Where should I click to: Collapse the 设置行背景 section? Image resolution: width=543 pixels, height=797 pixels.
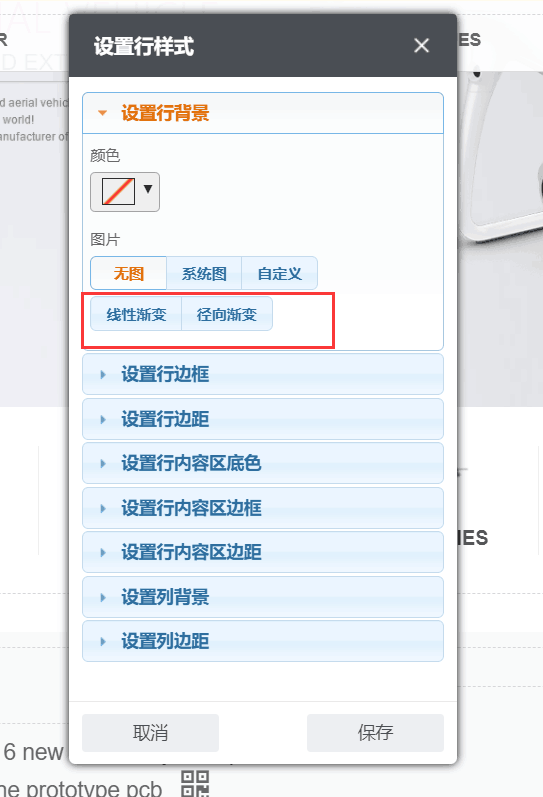click(263, 113)
